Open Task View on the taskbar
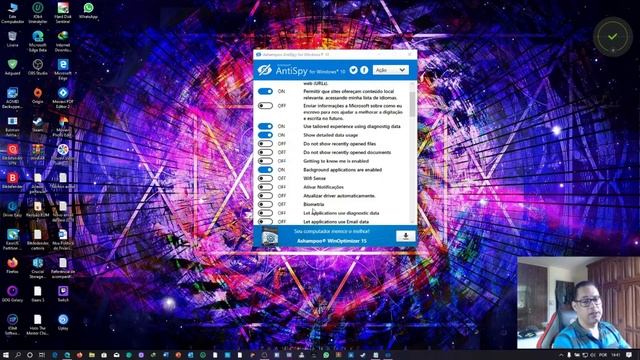Screen dimensions: 640x360 (x=42, y=355)
